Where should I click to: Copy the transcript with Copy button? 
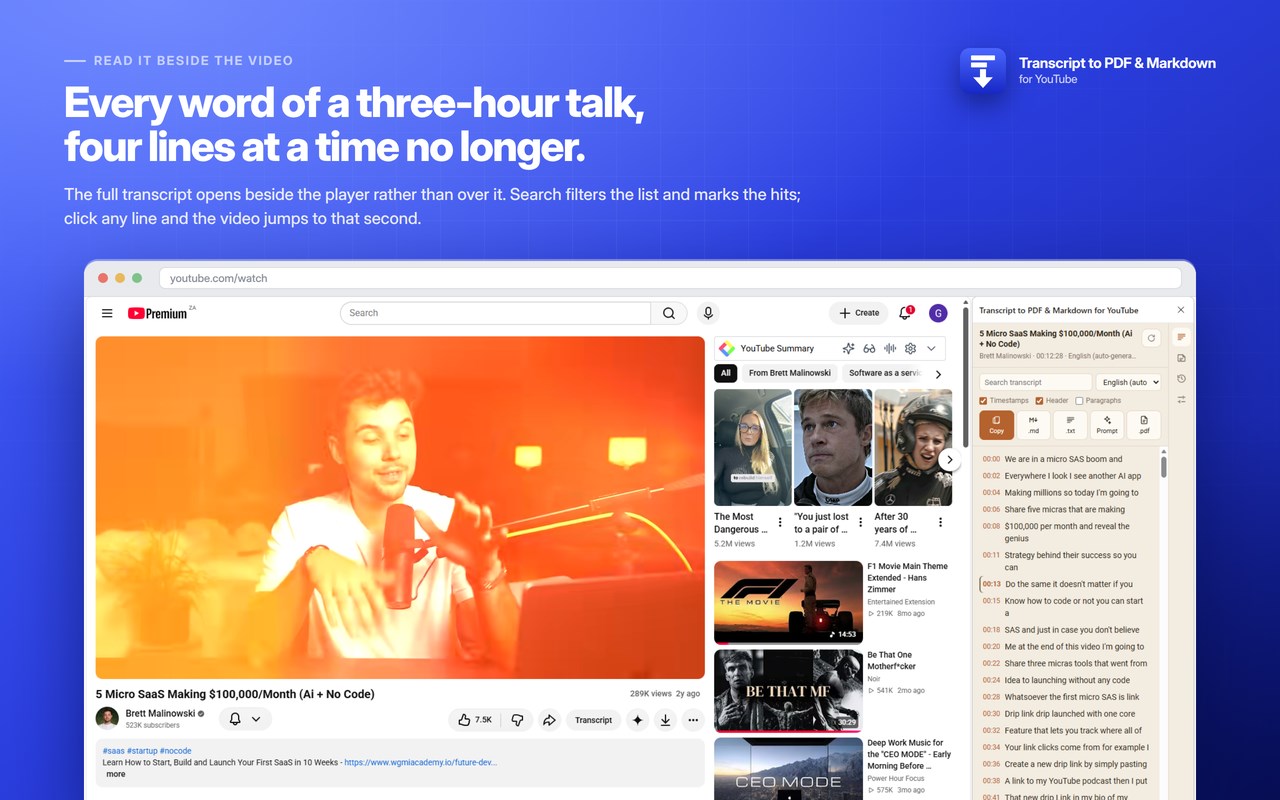pos(997,425)
